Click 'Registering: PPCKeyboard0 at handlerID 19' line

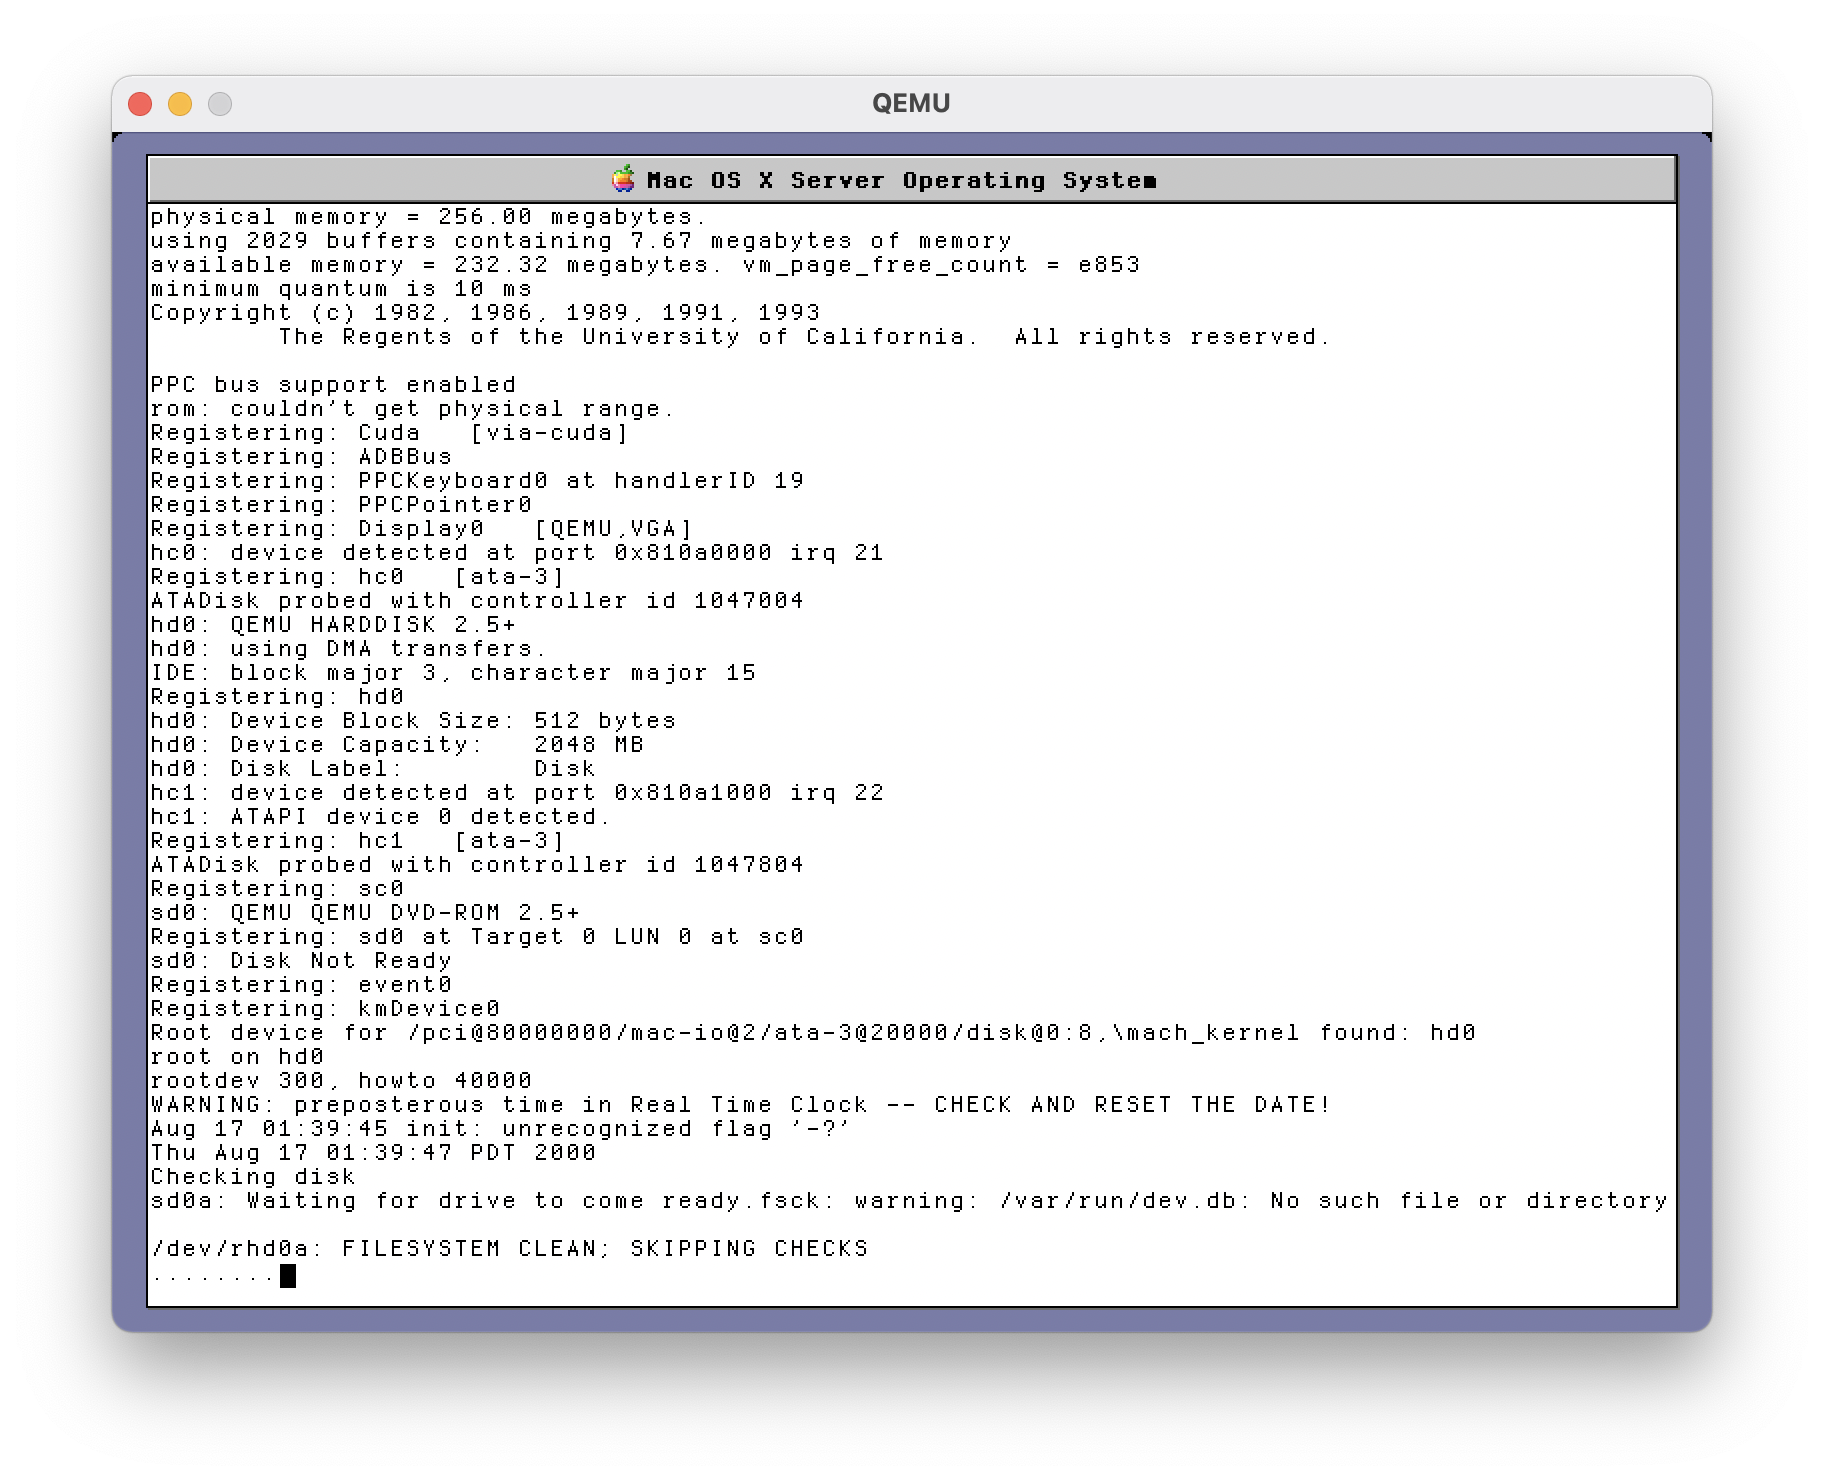coord(477,481)
